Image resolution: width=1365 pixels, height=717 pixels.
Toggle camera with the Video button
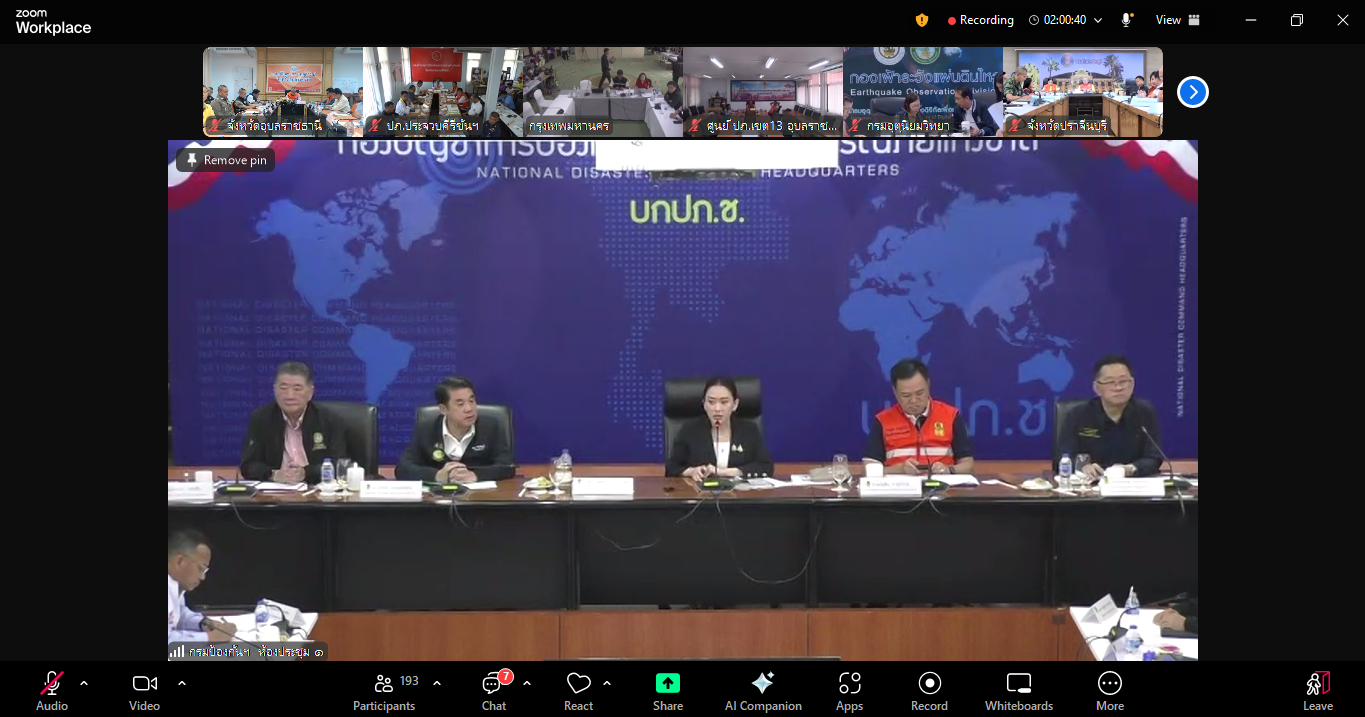[144, 689]
